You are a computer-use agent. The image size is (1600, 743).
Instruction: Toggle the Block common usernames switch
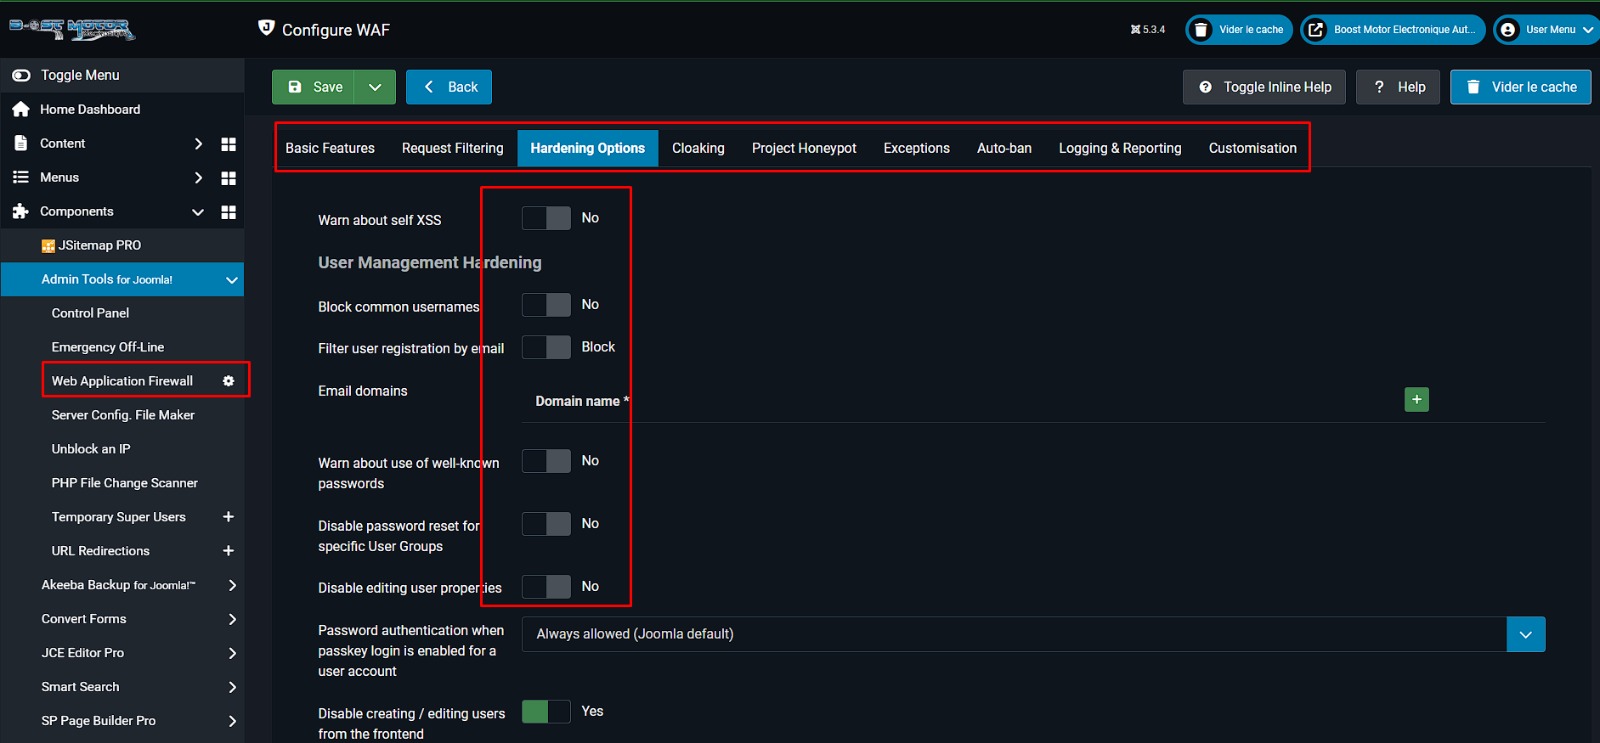(x=546, y=305)
